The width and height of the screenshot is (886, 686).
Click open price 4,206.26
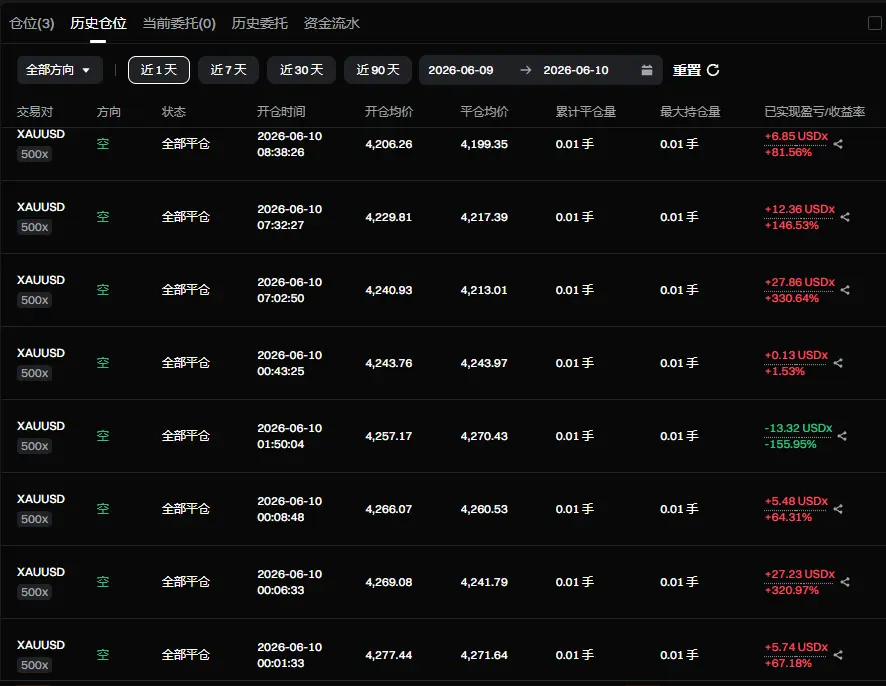pyautogui.click(x=389, y=144)
